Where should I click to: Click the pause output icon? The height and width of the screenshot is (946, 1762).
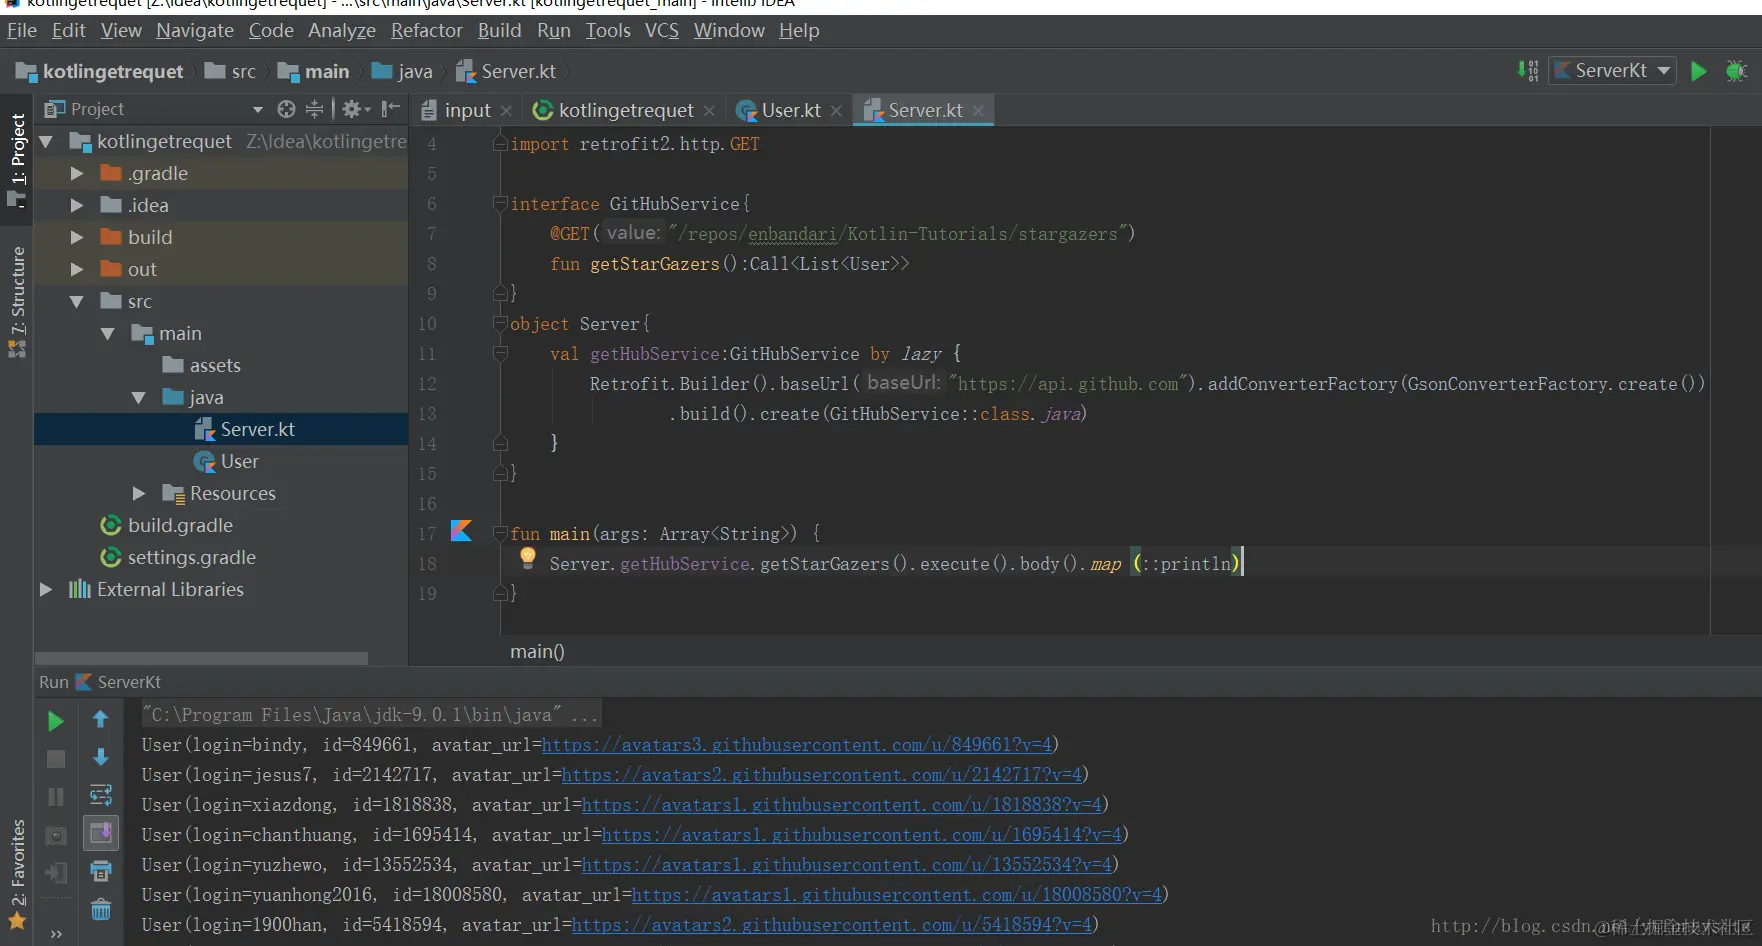[x=56, y=797]
